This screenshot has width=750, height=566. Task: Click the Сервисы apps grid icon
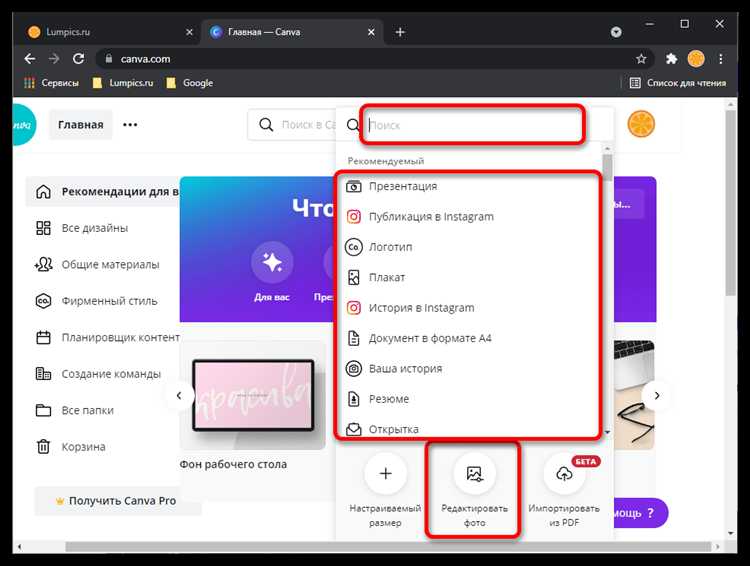pos(29,83)
